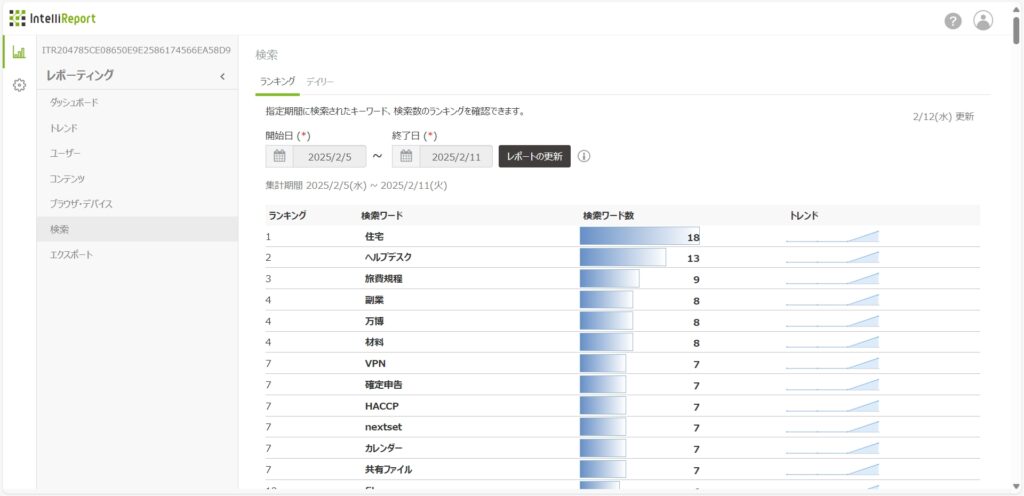The image size is (1024, 496).
Task: Click the search word 確定申告
Action: pos(383,385)
